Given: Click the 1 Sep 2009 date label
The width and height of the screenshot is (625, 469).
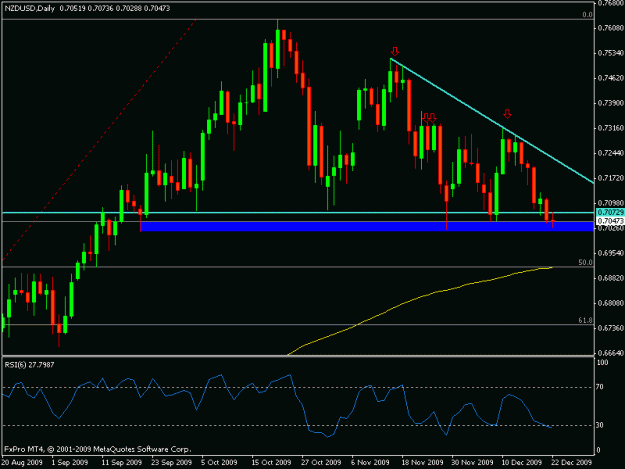Looking at the screenshot, I should coord(70,463).
